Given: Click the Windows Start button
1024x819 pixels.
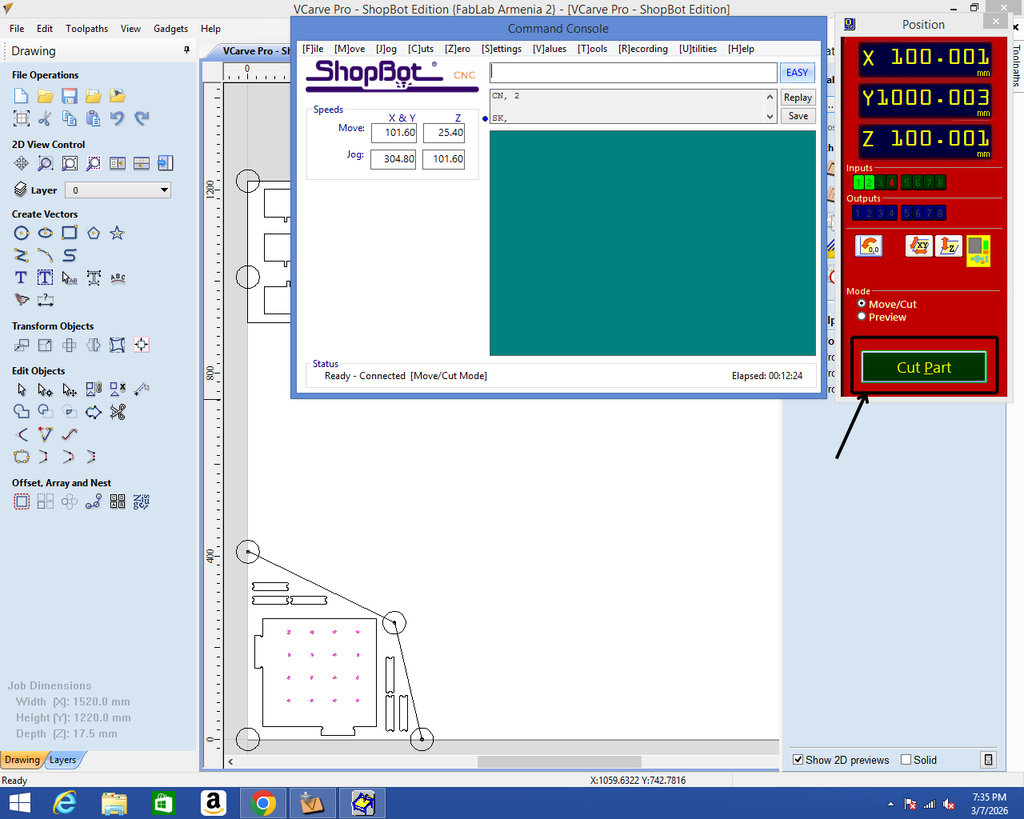Looking at the screenshot, I should pyautogui.click(x=20, y=803).
